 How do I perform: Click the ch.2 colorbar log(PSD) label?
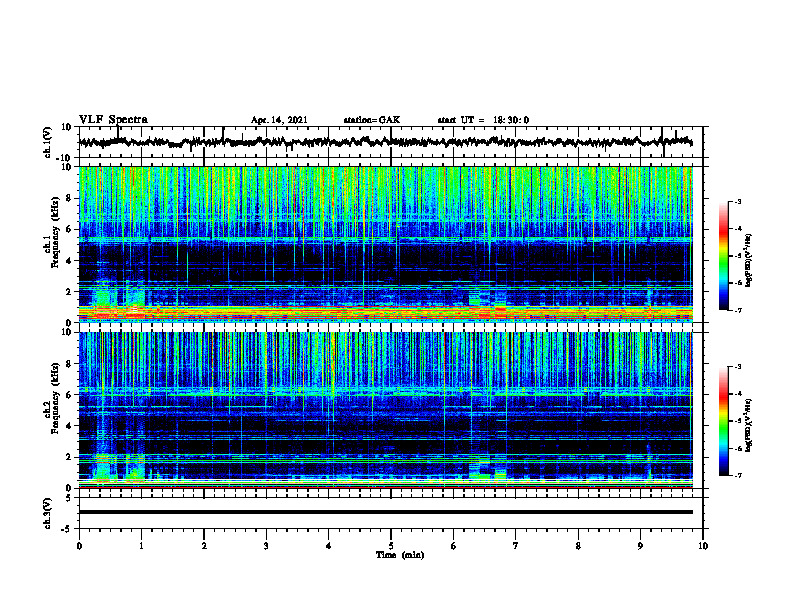749,425
